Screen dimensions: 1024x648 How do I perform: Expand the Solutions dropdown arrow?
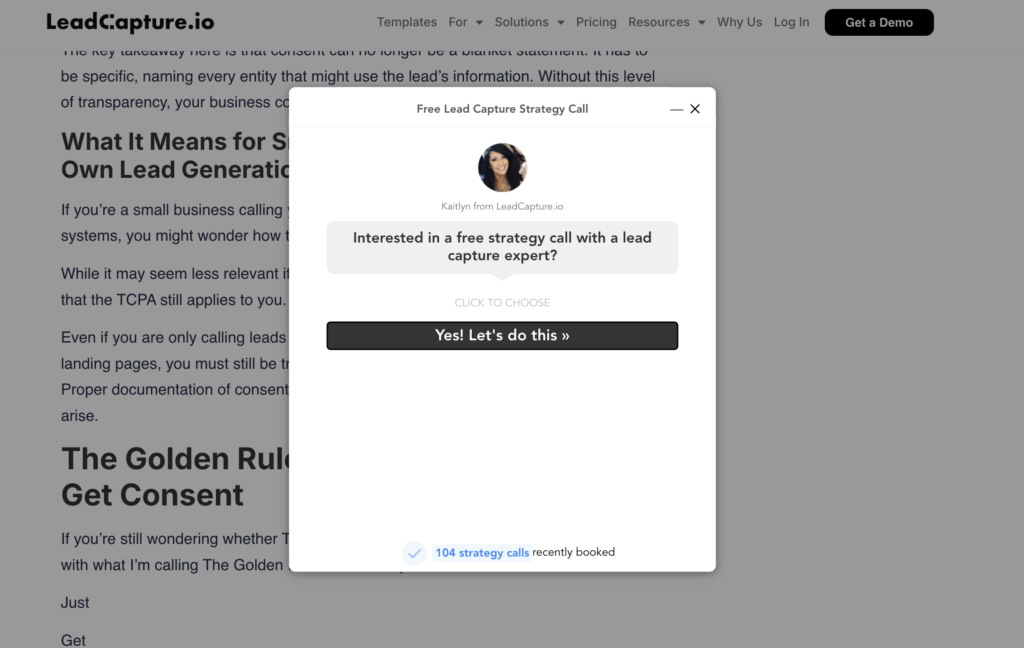tap(560, 22)
